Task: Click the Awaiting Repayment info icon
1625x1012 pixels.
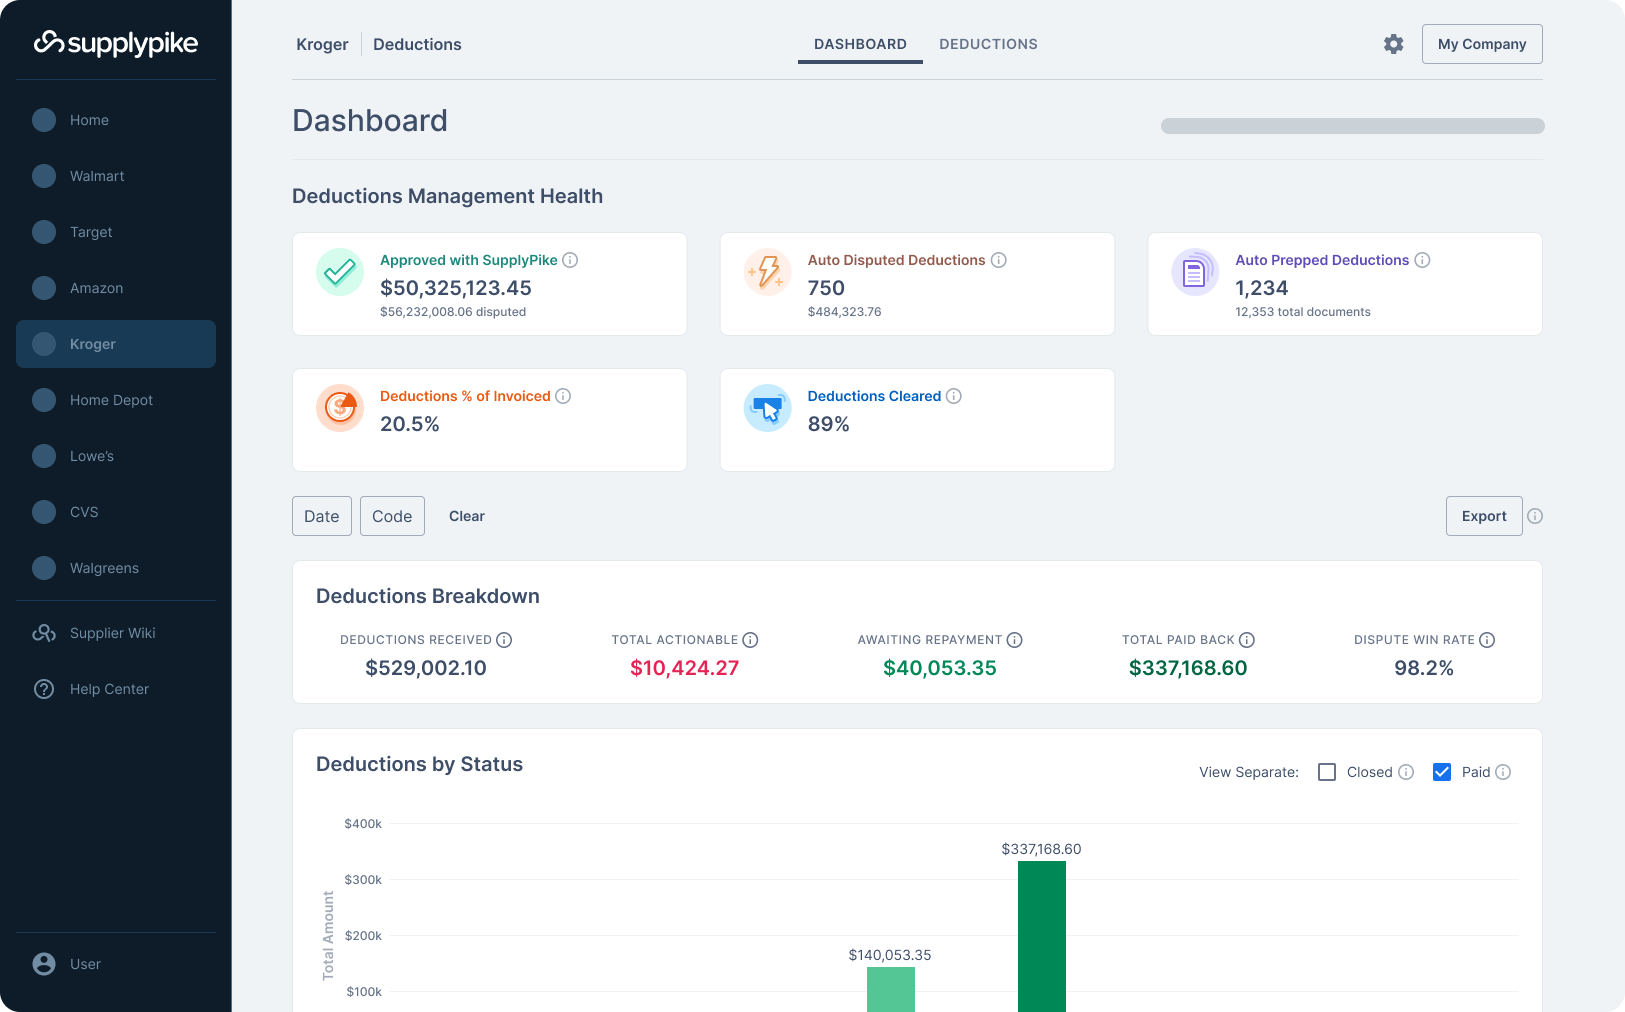Action: (x=1014, y=640)
